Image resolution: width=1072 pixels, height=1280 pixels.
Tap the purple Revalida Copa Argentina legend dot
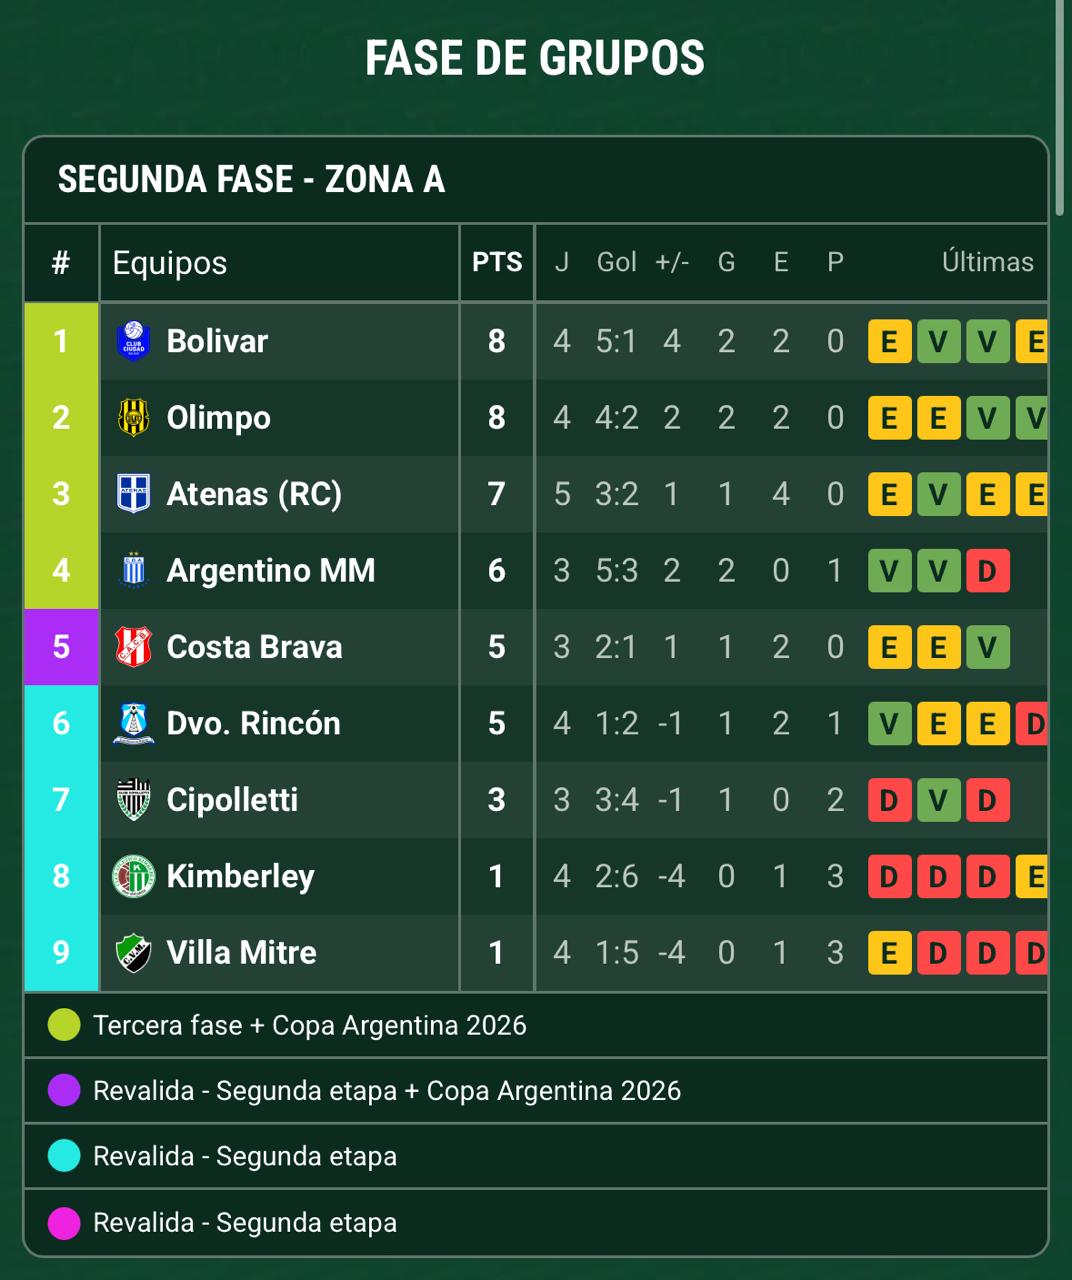click(64, 1090)
